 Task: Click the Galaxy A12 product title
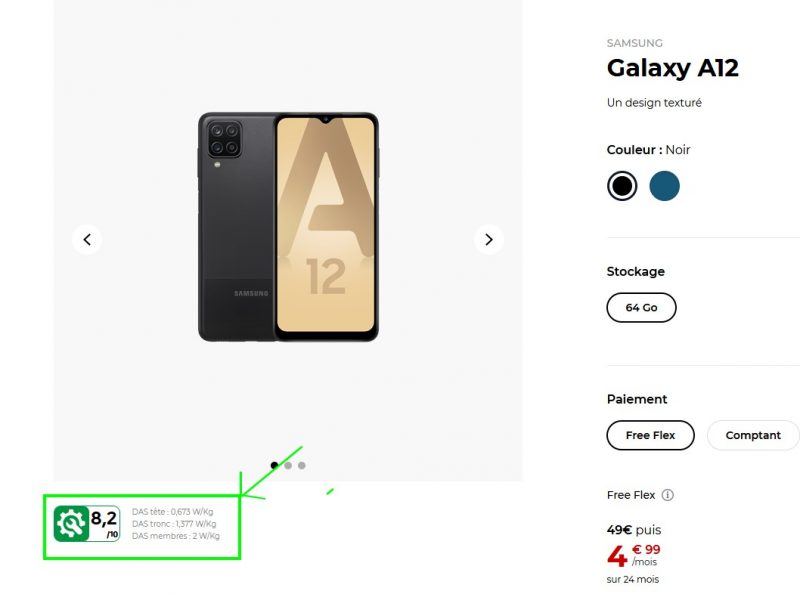point(672,69)
